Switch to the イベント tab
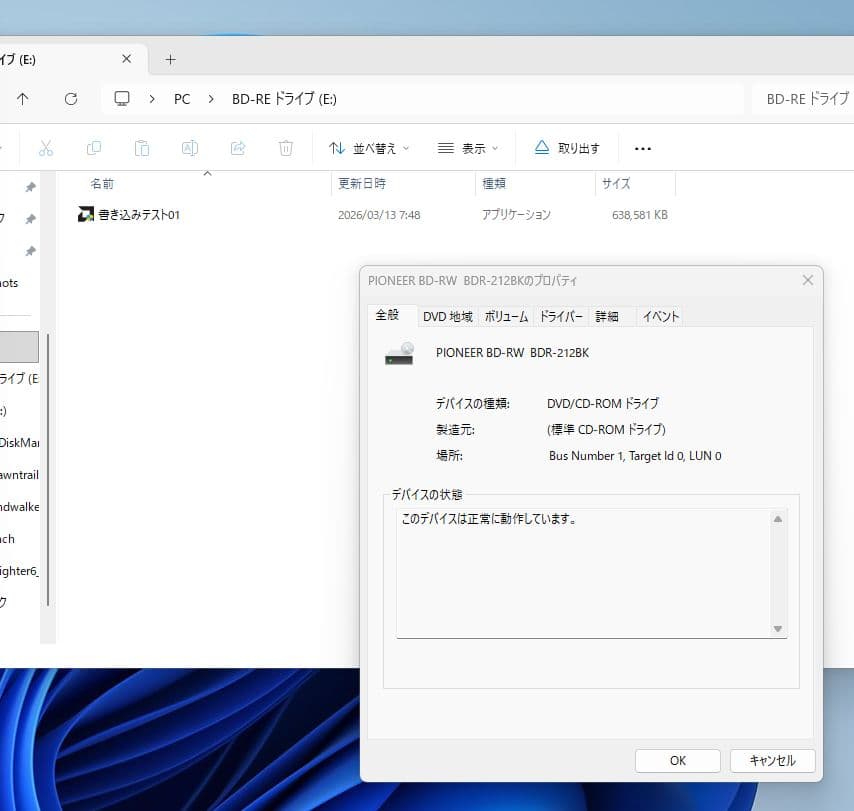Screen dimensions: 854x811 [661, 316]
